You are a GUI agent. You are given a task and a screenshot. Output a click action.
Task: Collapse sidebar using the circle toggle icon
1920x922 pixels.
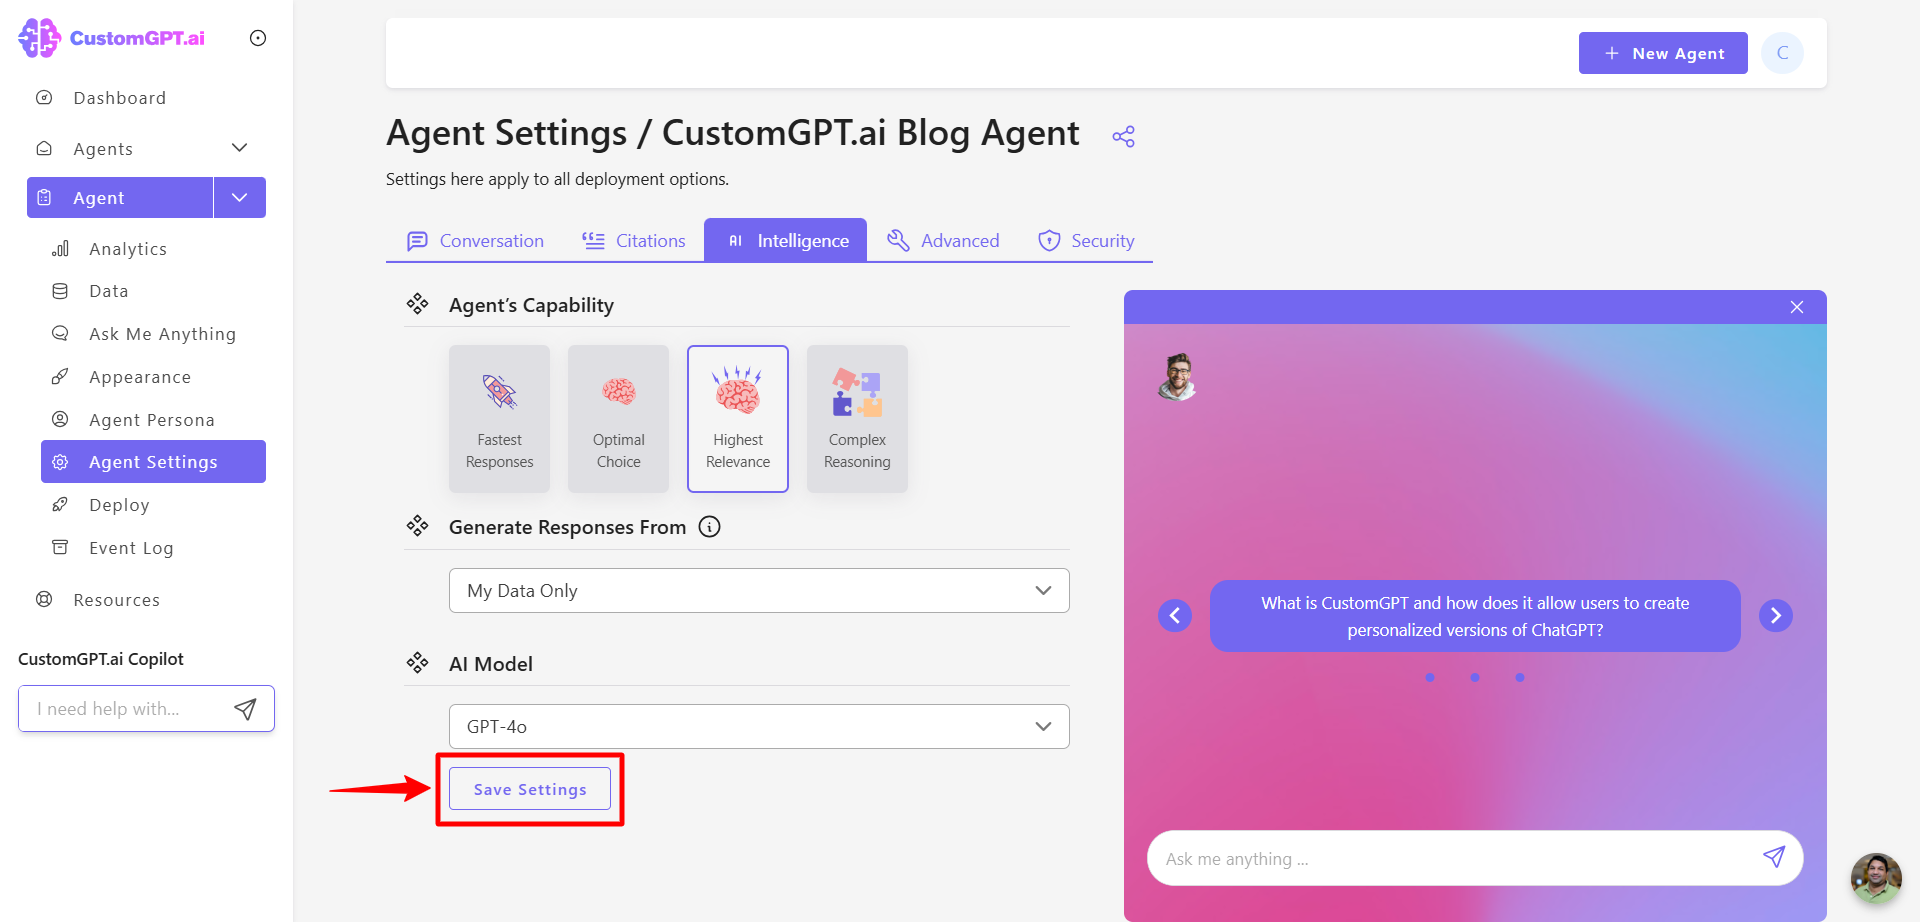click(258, 38)
